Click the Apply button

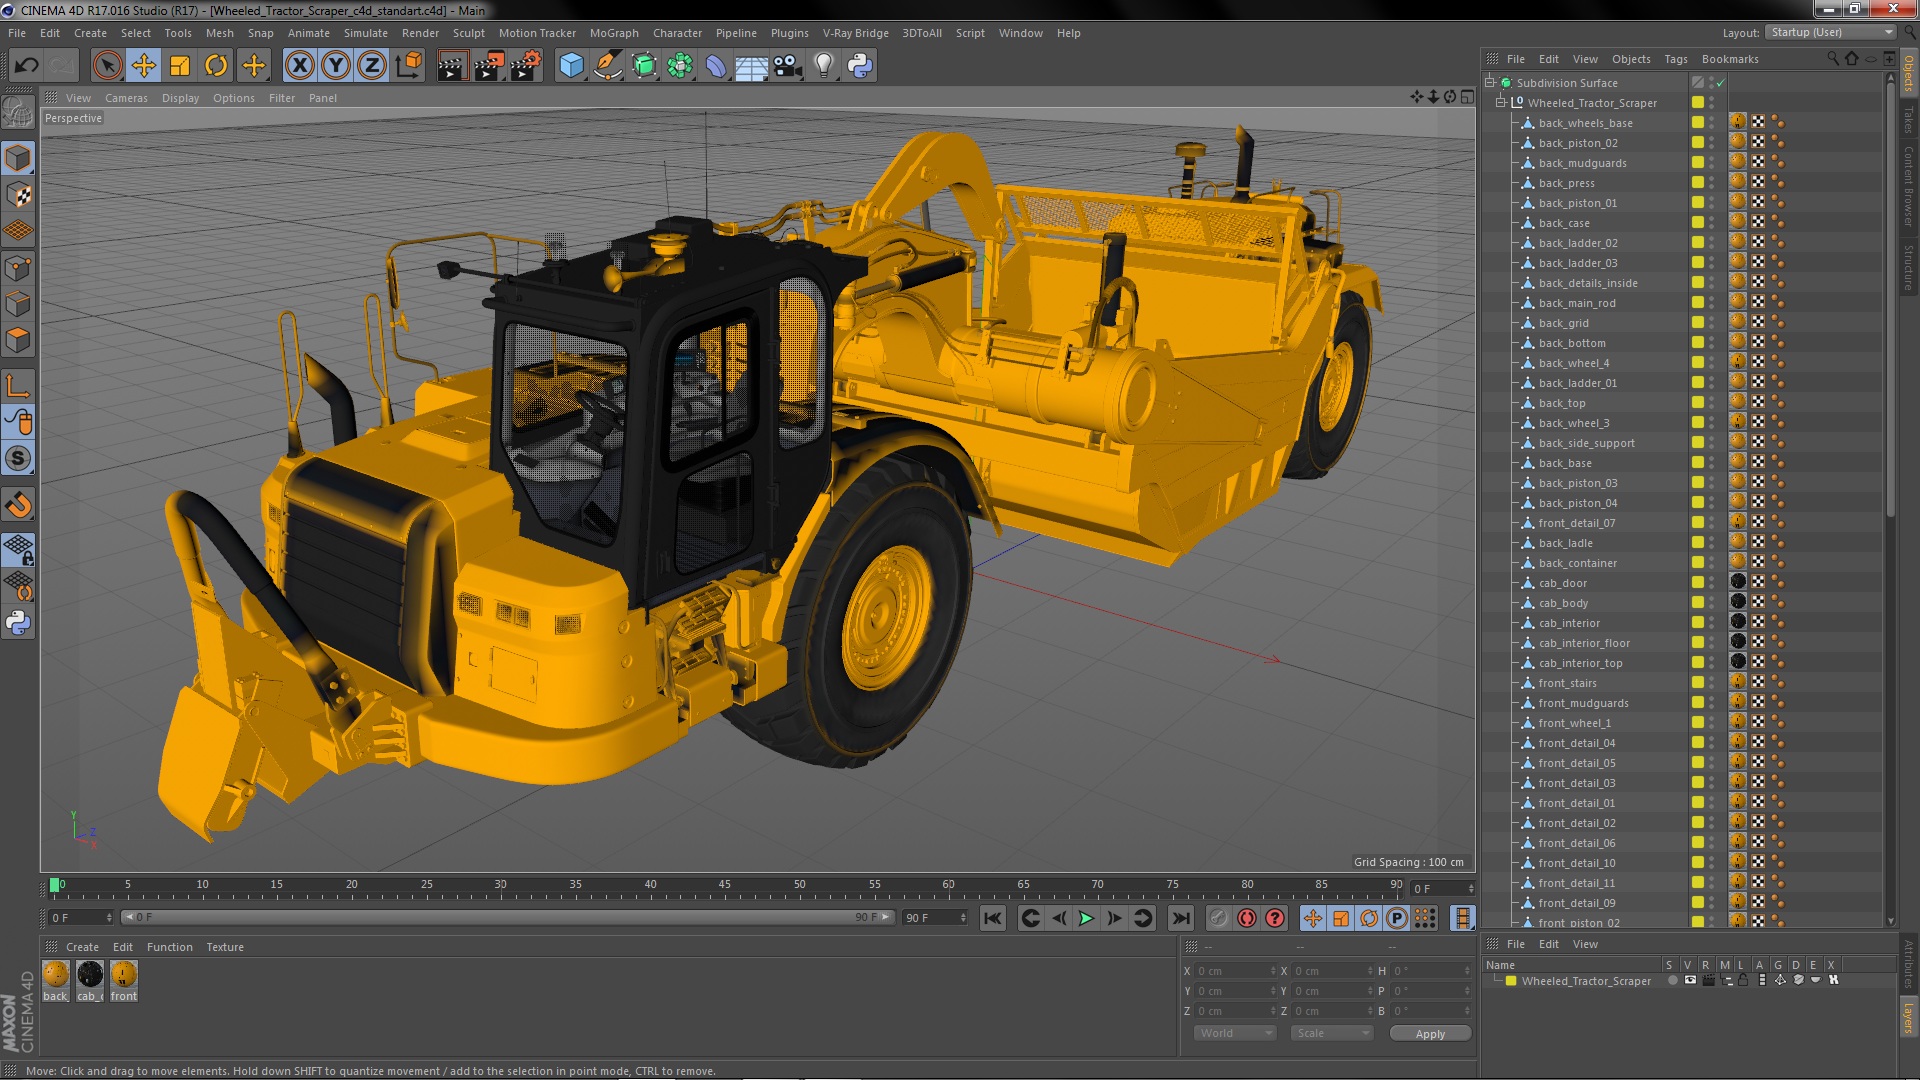click(1429, 1034)
